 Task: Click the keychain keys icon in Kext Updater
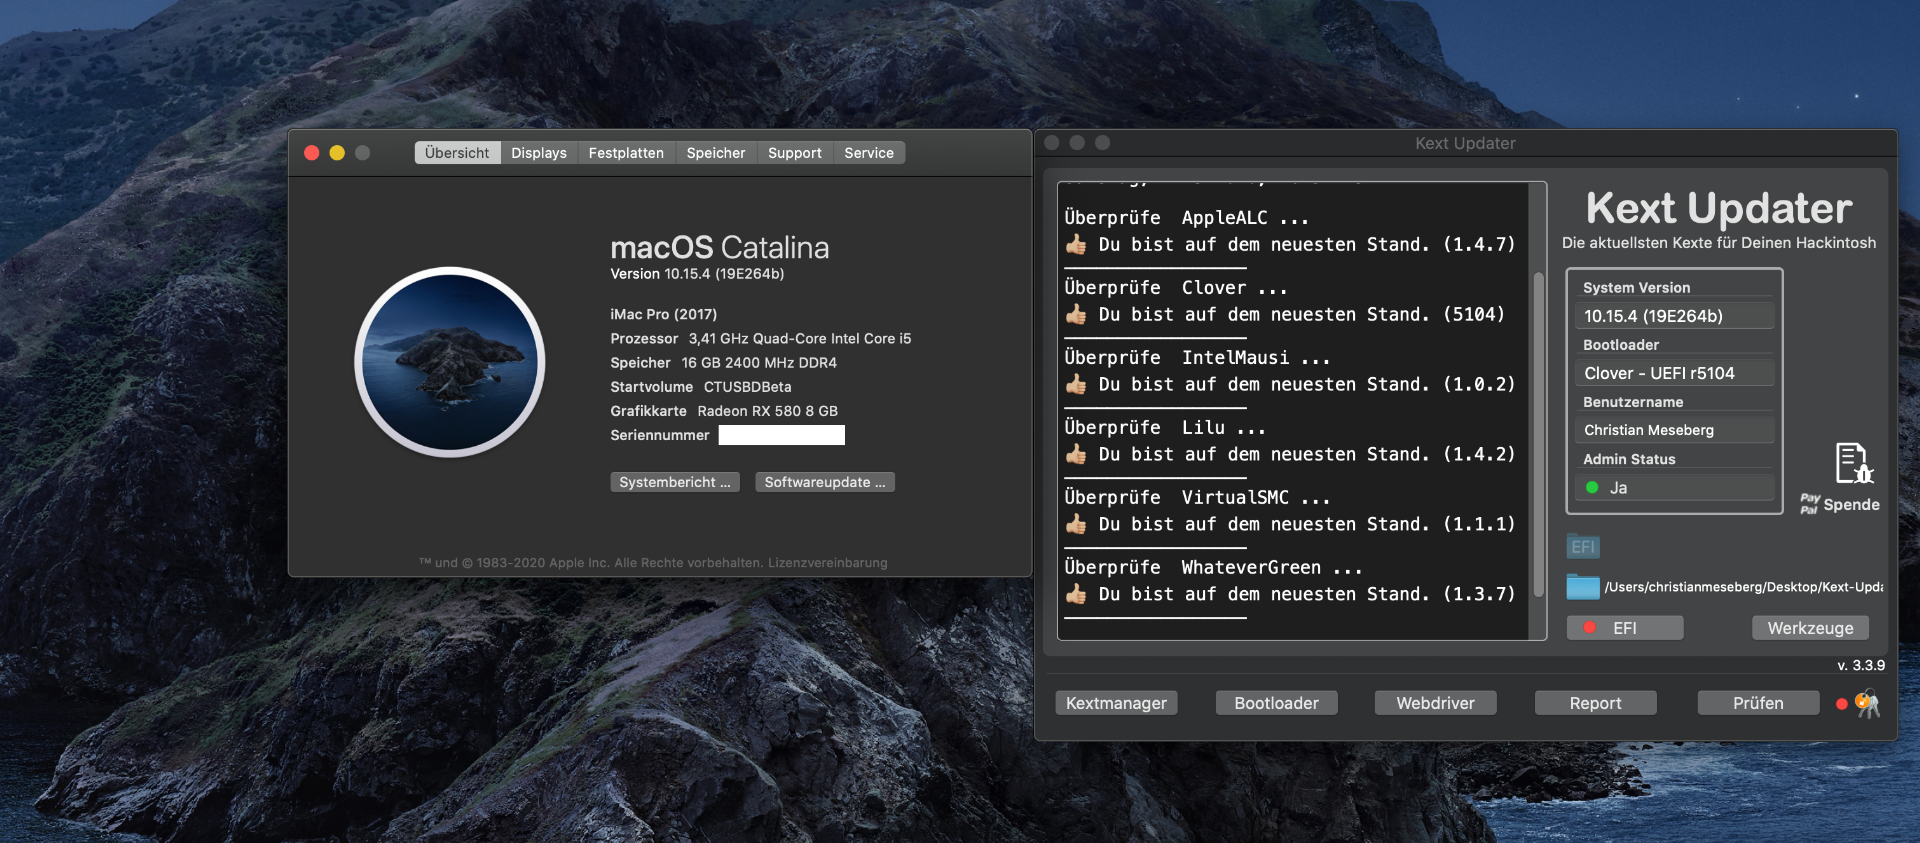tap(1867, 704)
